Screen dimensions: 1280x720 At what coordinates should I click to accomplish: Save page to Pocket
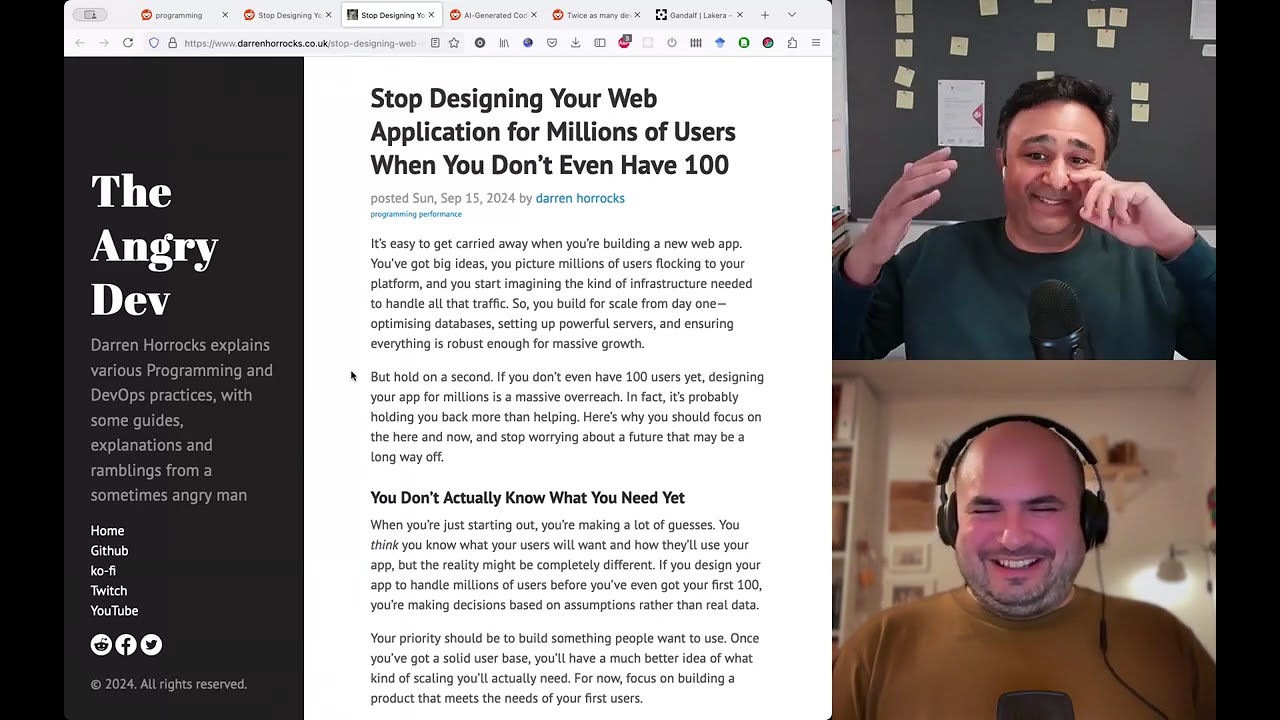pos(552,43)
